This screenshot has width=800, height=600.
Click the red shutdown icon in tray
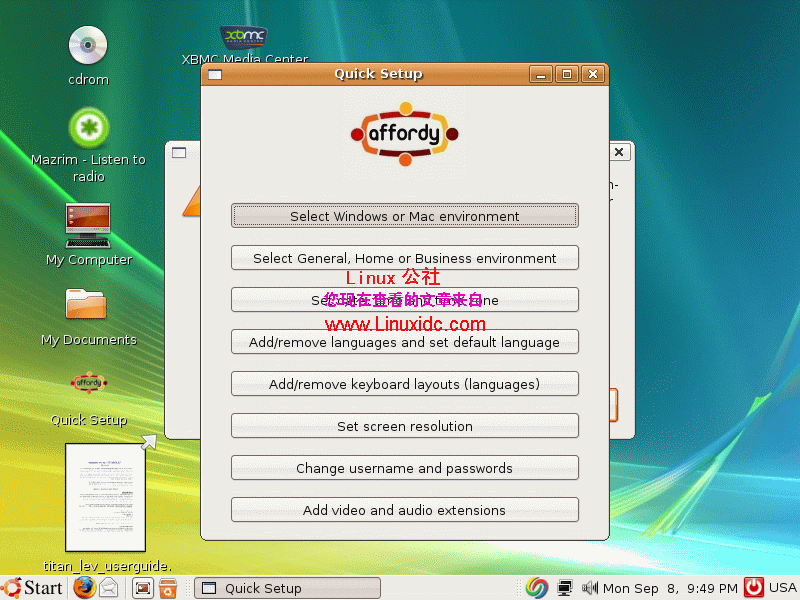tap(754, 588)
